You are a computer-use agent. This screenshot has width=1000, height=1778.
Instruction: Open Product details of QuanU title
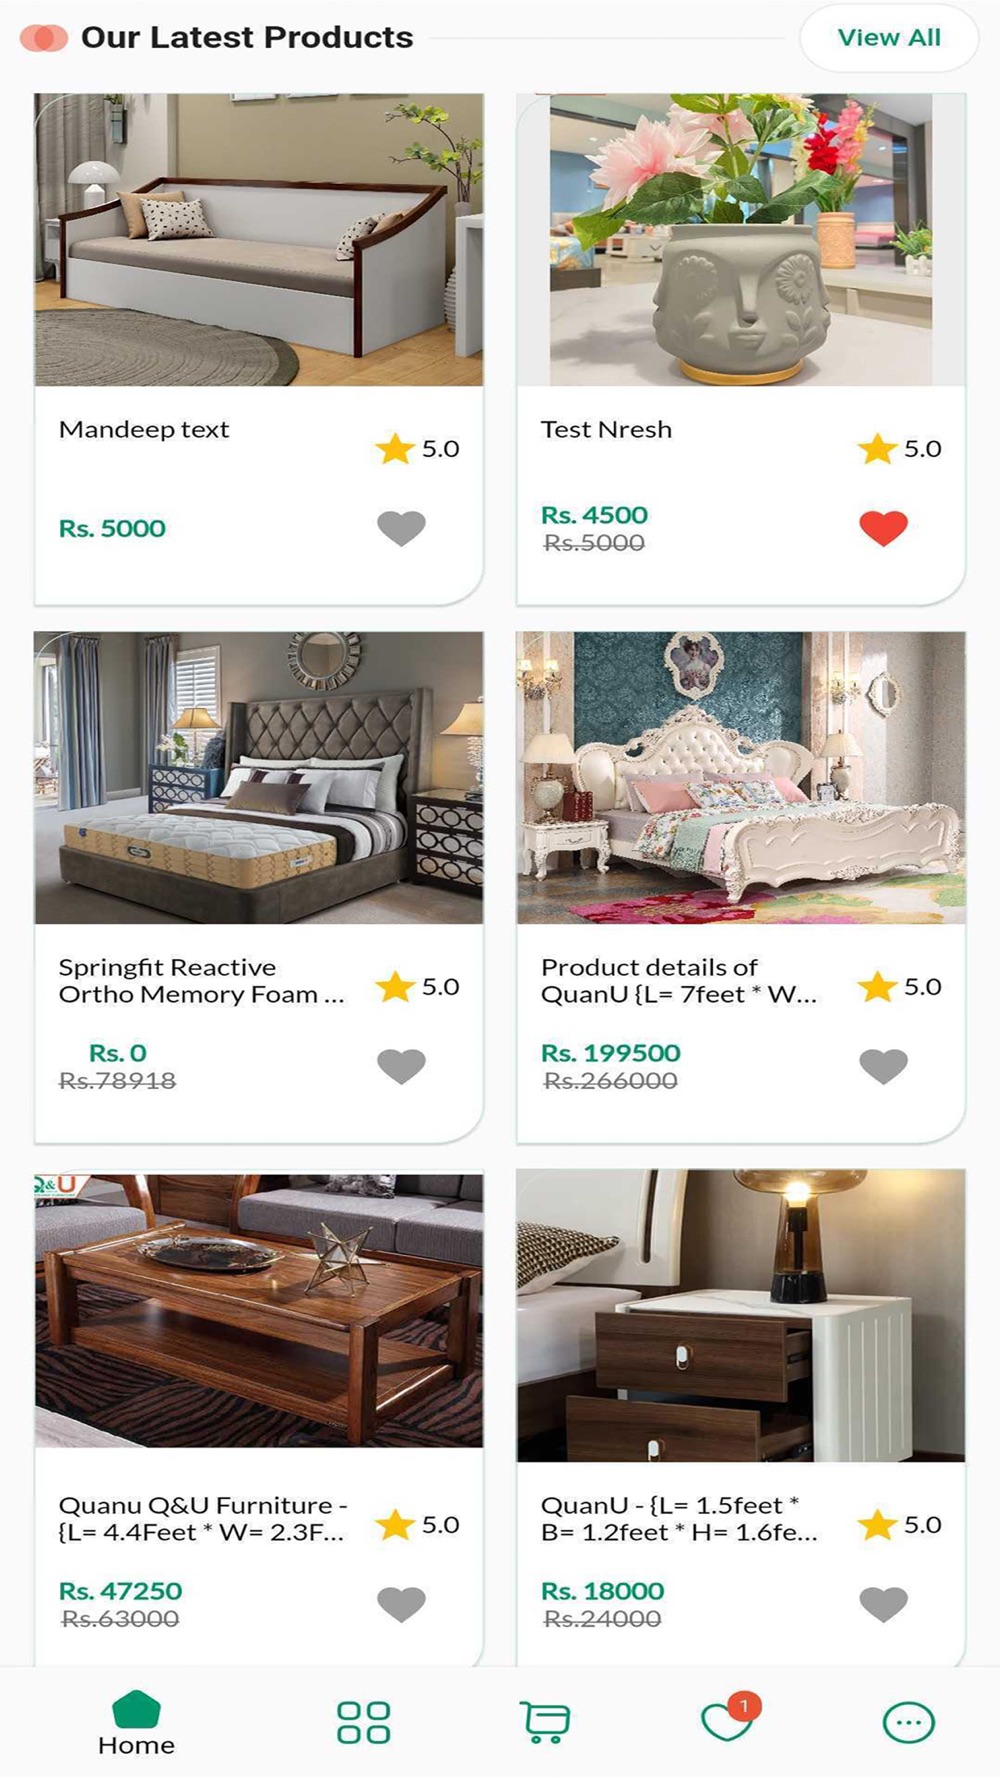[x=679, y=981]
